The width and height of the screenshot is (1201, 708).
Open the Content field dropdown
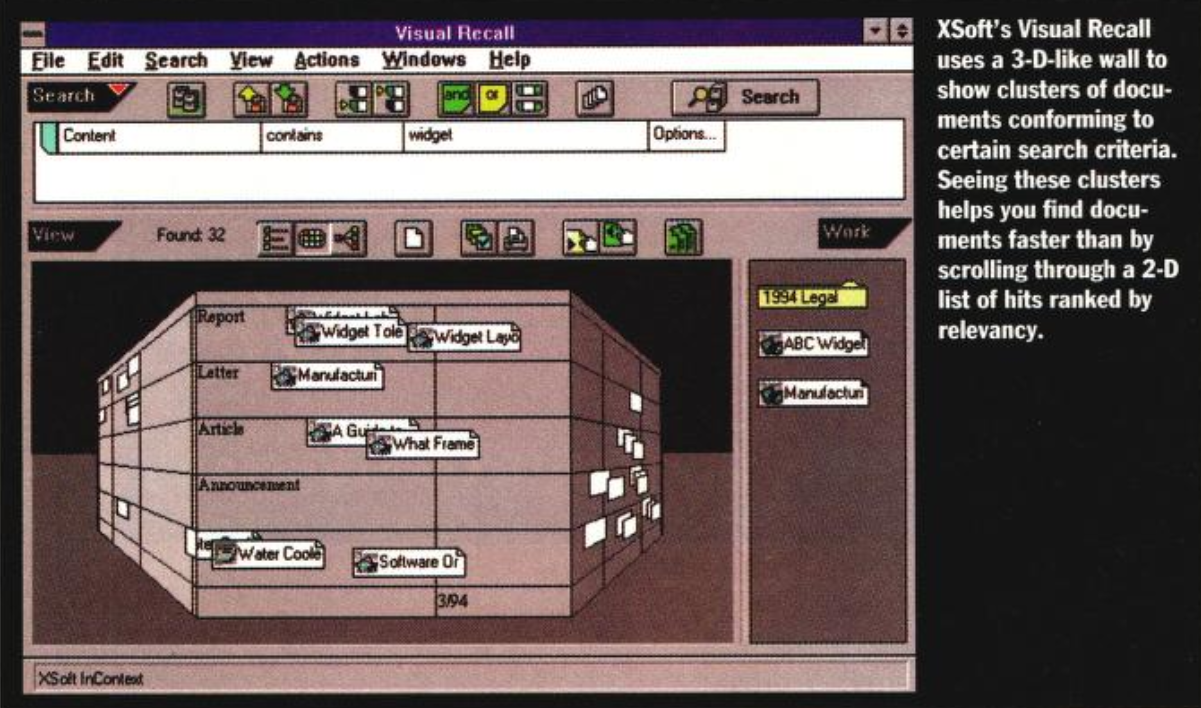pos(158,138)
